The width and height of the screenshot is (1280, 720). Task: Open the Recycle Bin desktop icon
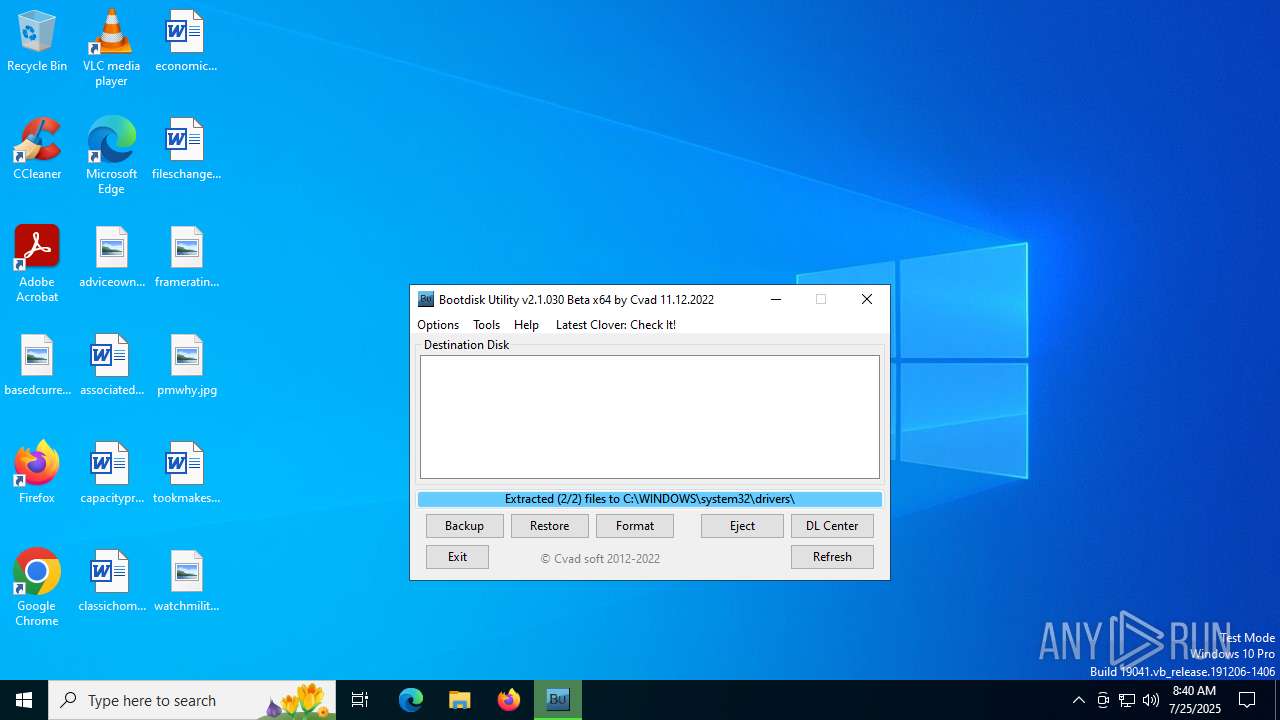coord(37,41)
